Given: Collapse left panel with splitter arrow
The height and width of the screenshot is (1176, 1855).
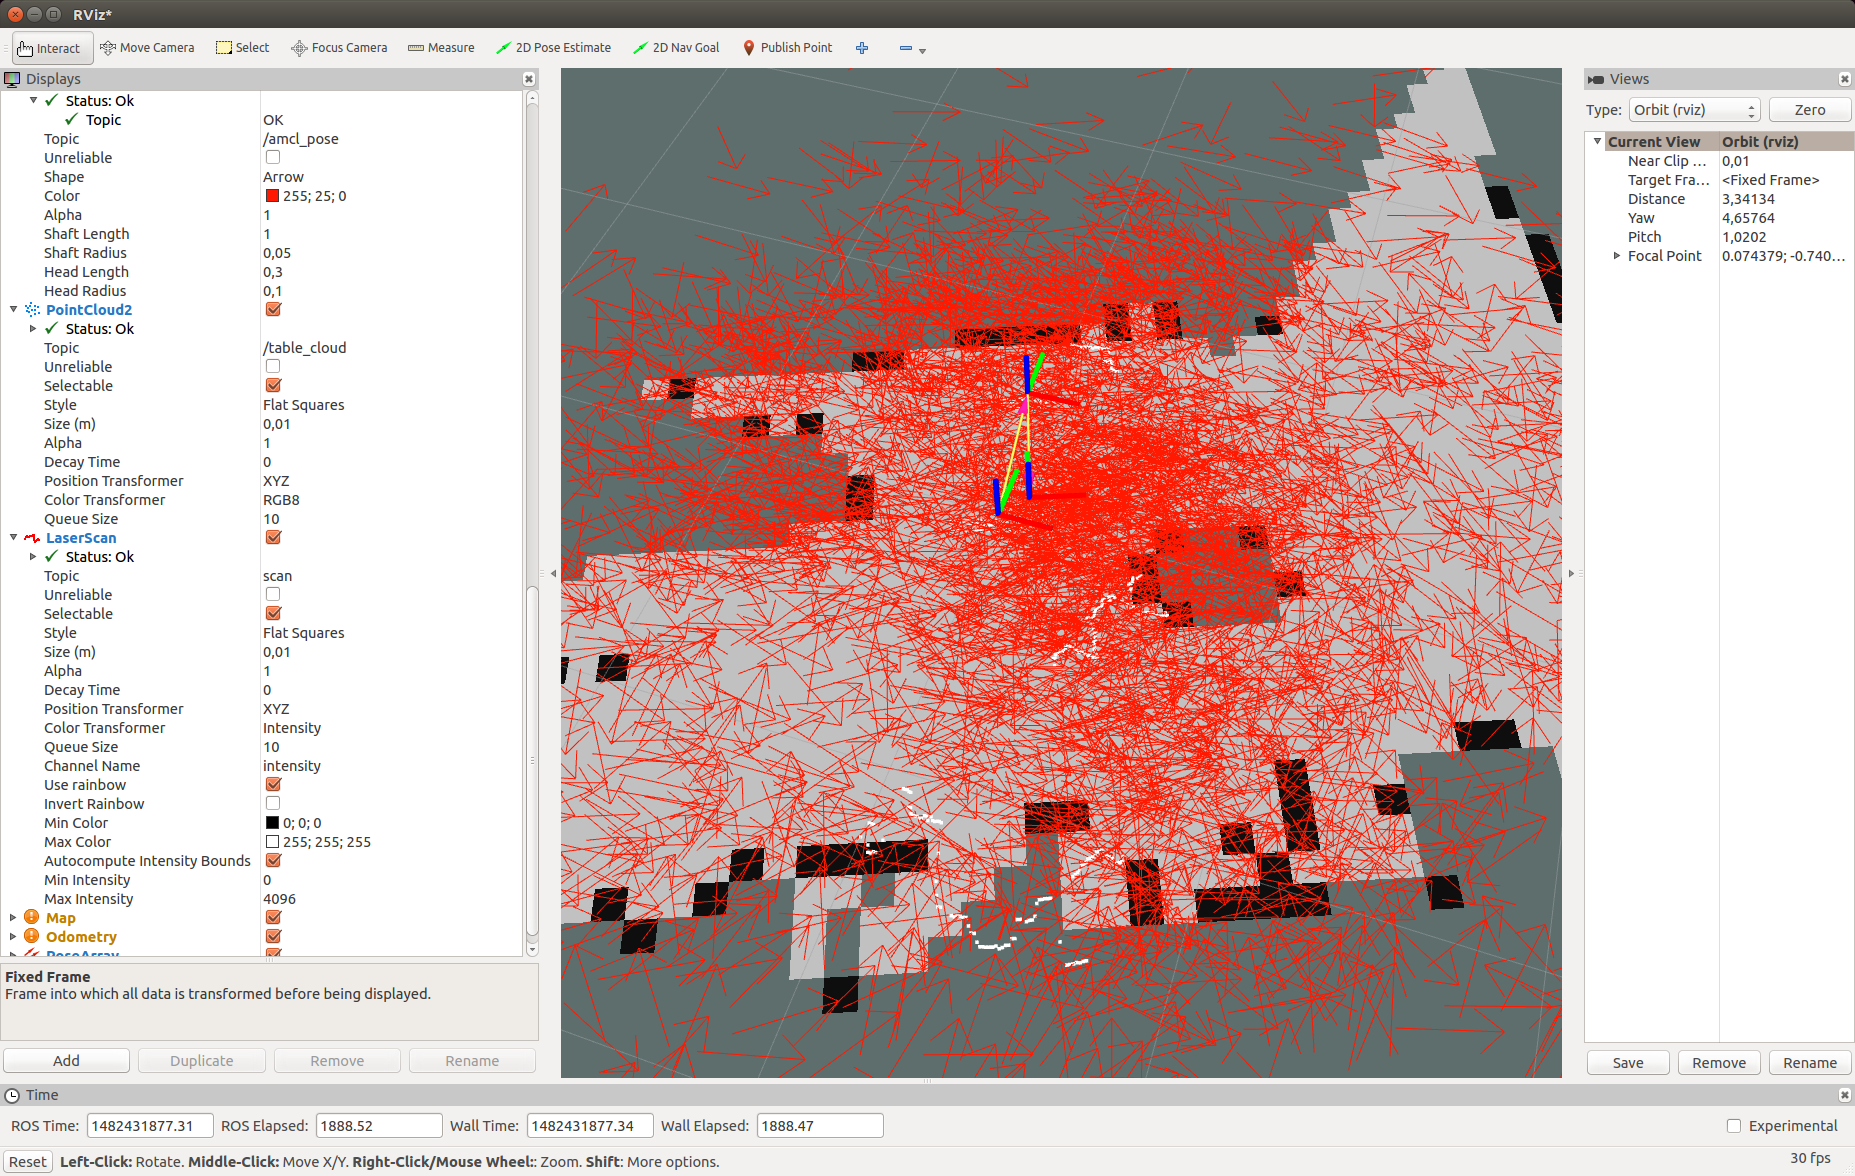Looking at the screenshot, I should tap(553, 573).
